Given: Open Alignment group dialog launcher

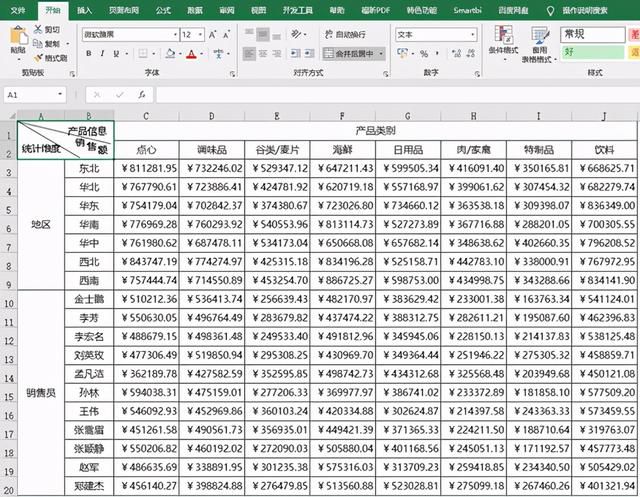Looking at the screenshot, I should click(386, 73).
